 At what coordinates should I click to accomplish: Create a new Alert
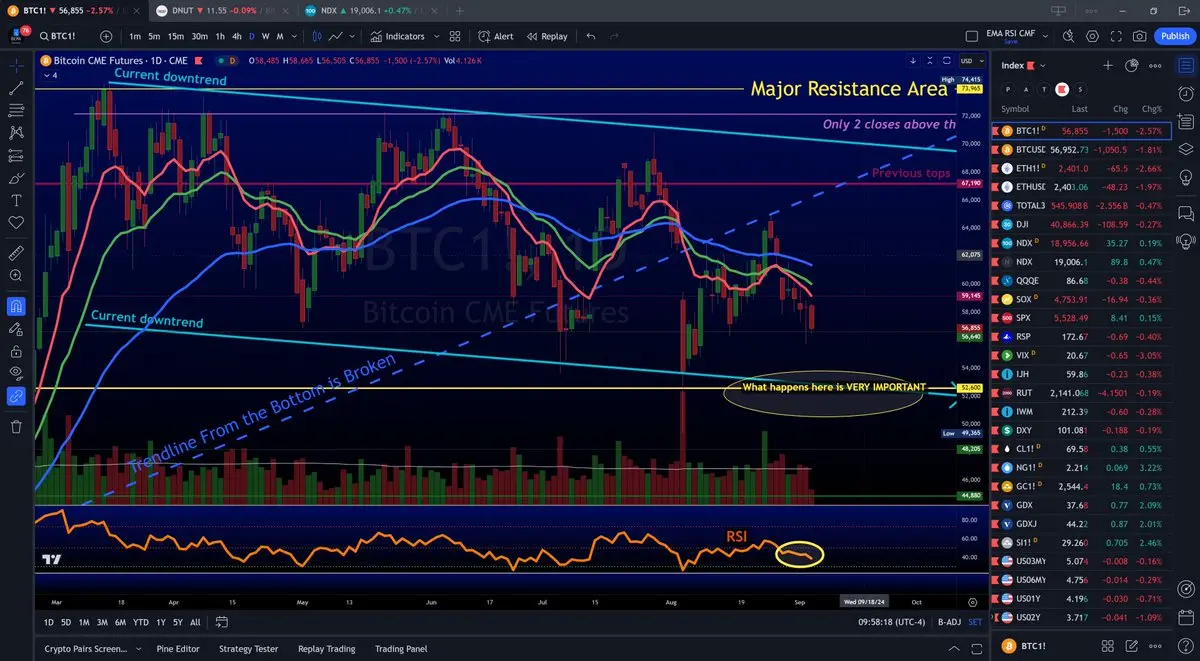pos(495,36)
